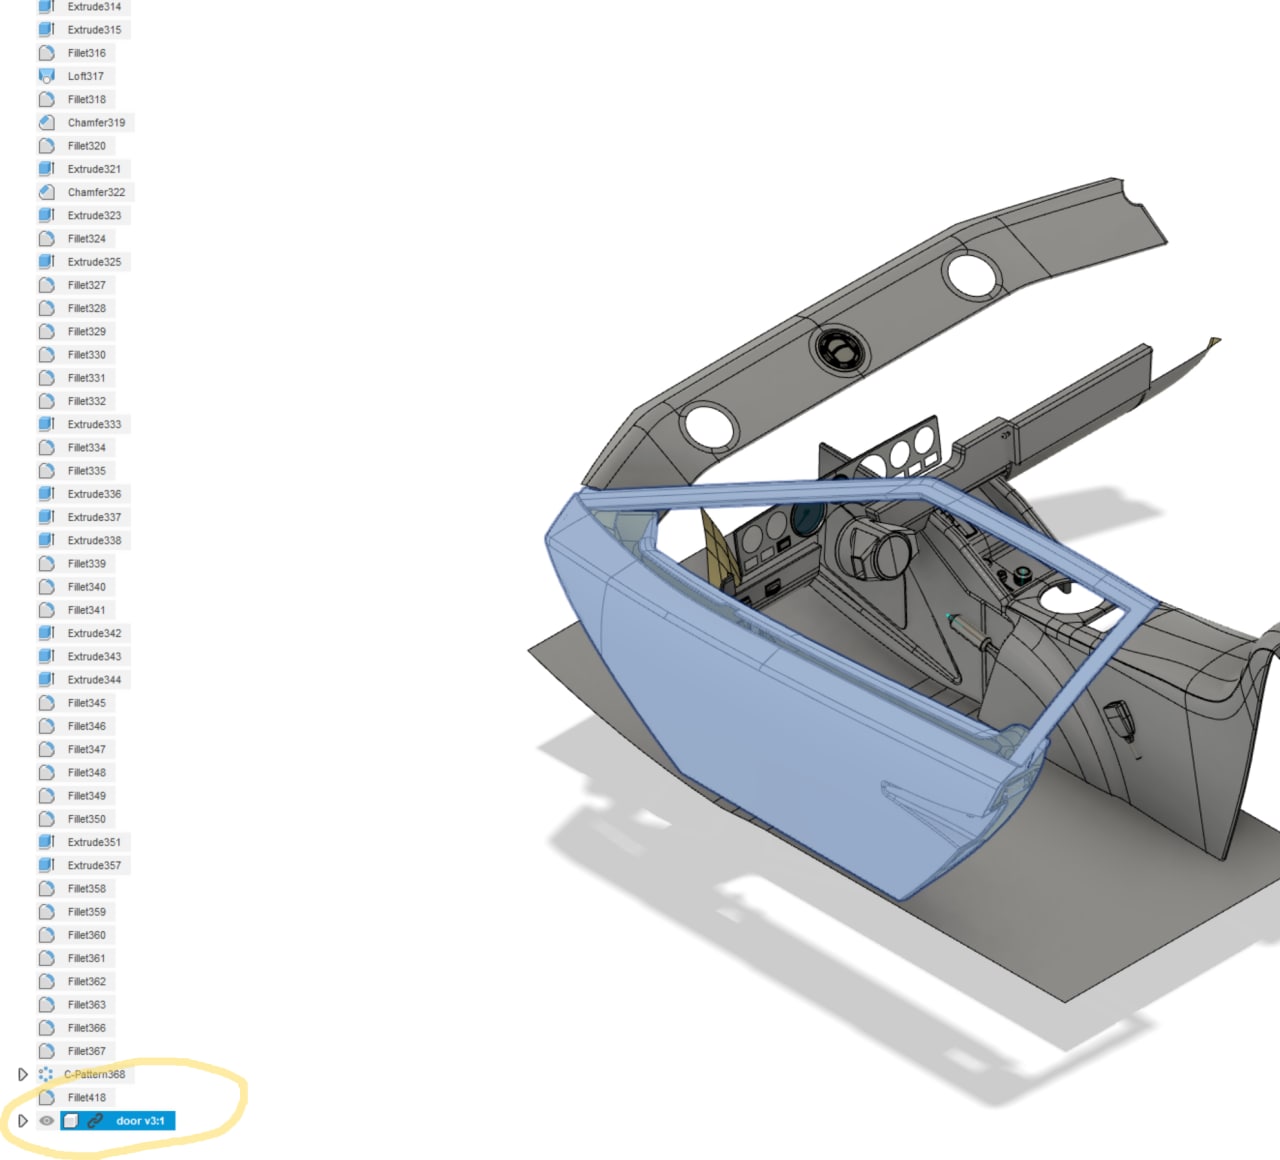The height and width of the screenshot is (1160, 1280).
Task: Toggle visibility eye of door v3:1
Action: (x=46, y=1121)
